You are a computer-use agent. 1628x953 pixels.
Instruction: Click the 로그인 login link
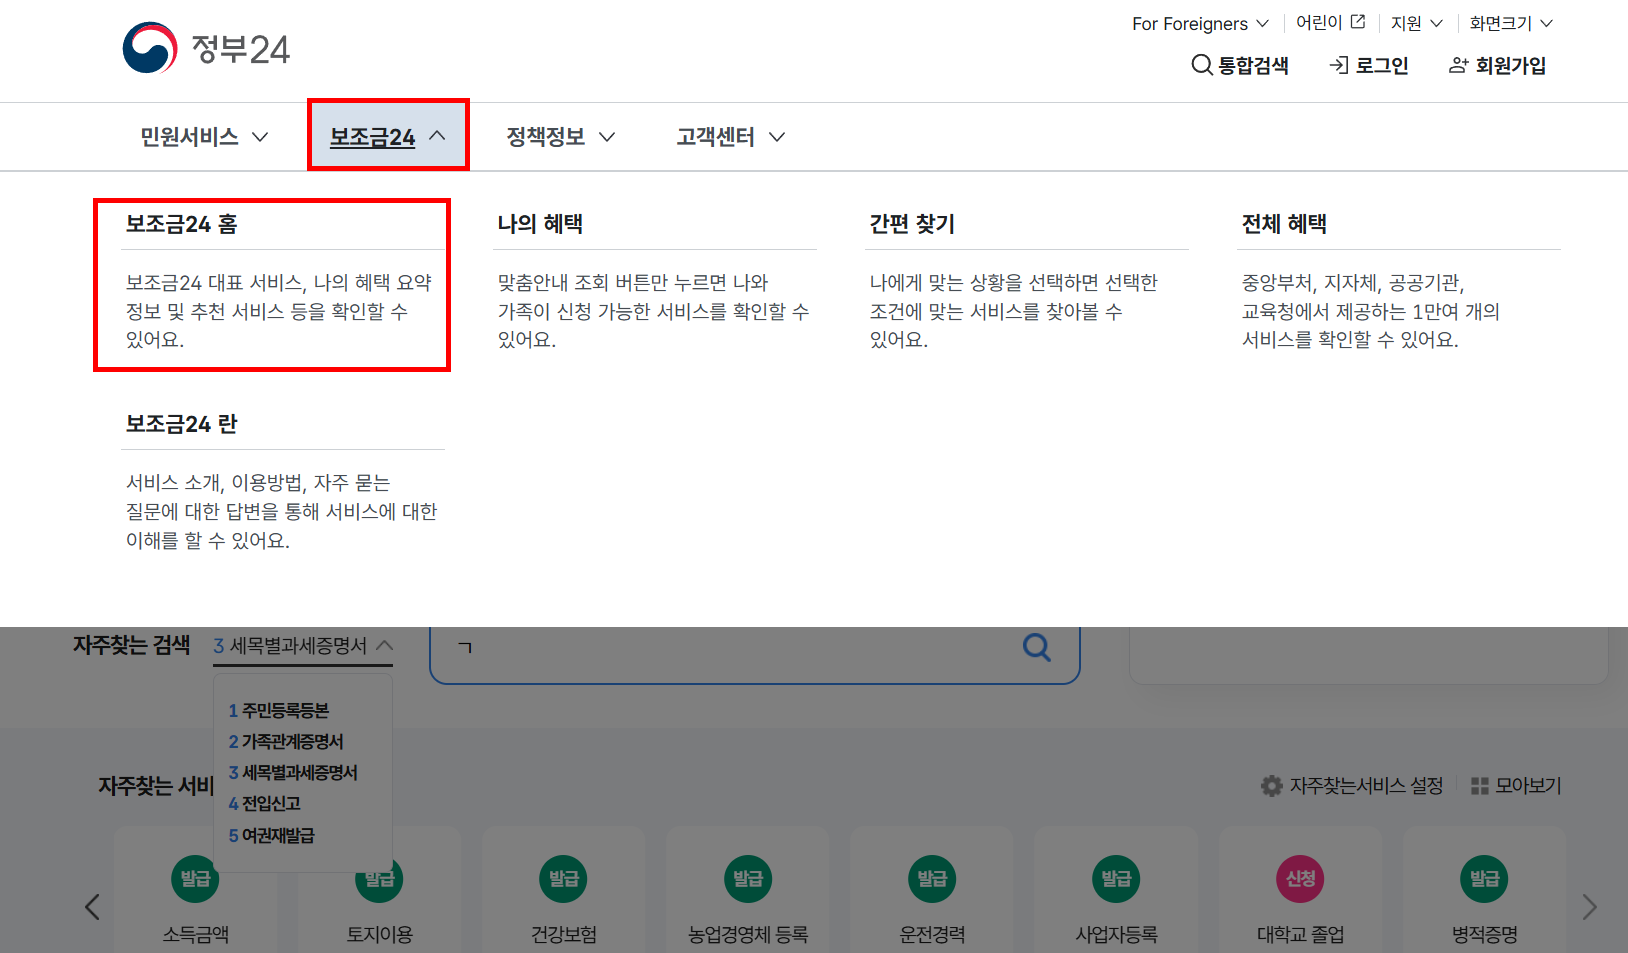(1369, 66)
